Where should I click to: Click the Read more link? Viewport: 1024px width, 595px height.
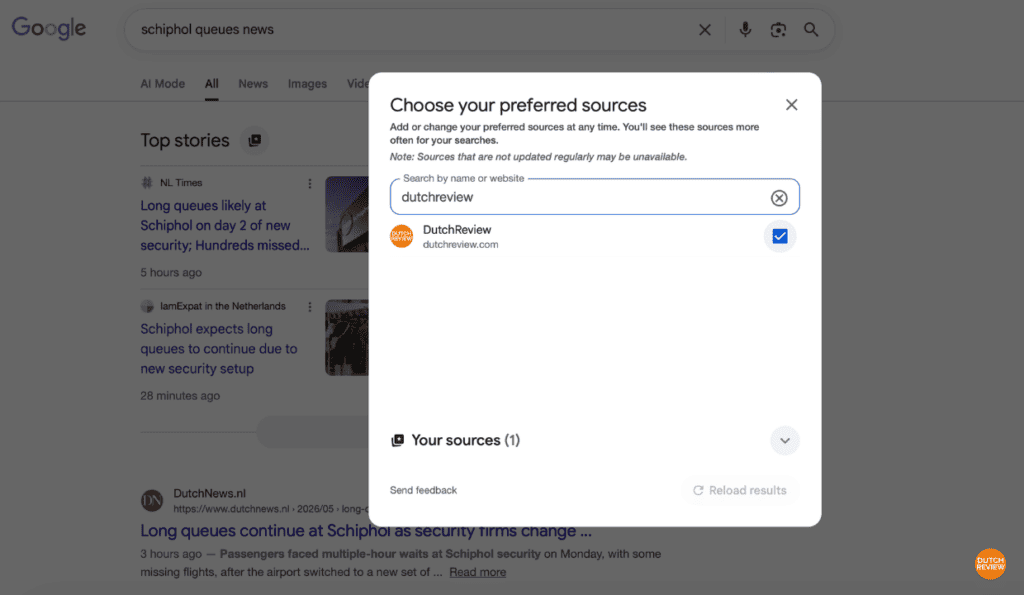(477, 572)
